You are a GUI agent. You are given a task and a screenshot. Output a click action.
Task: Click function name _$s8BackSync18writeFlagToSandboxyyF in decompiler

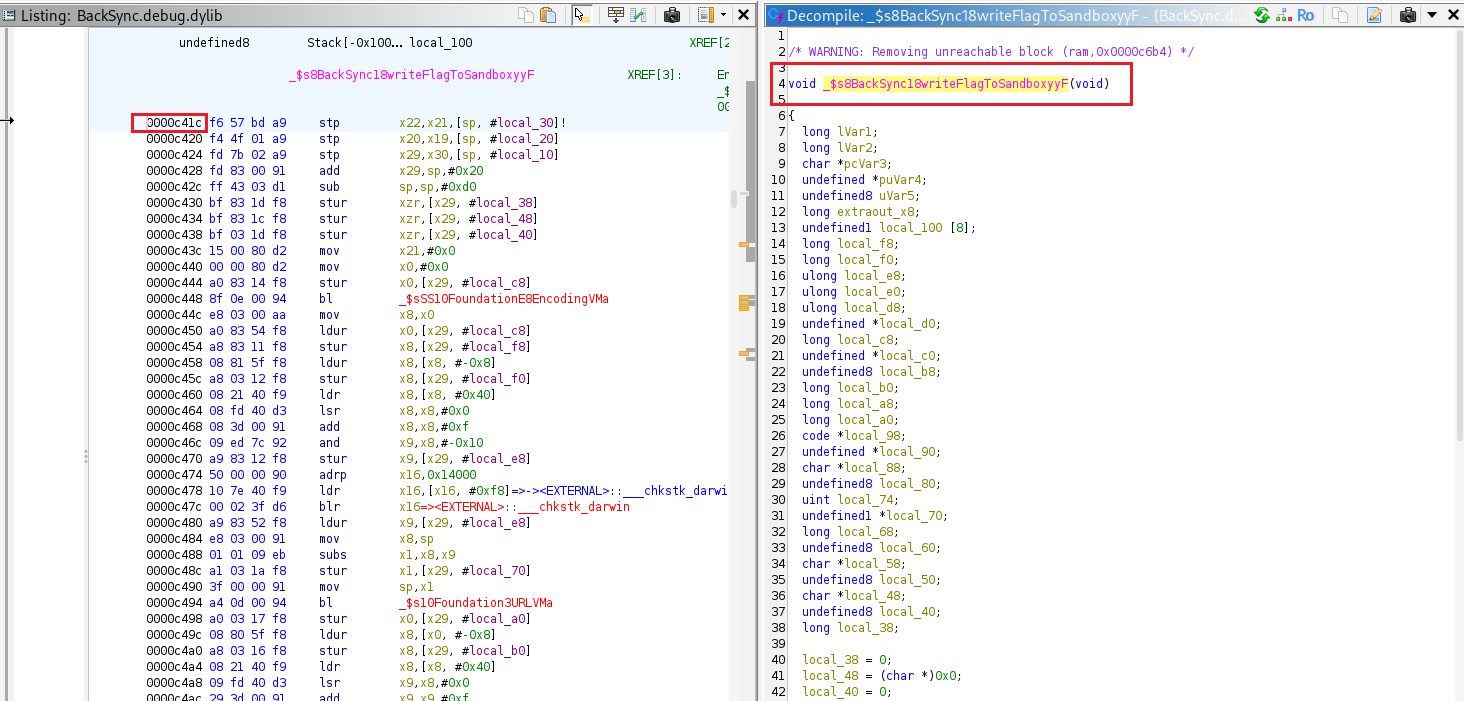click(945, 84)
